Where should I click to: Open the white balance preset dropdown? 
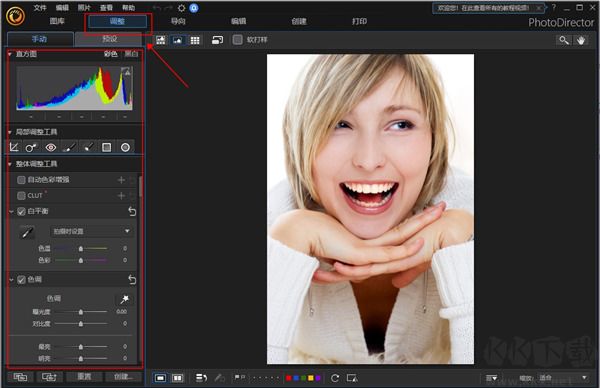91,231
